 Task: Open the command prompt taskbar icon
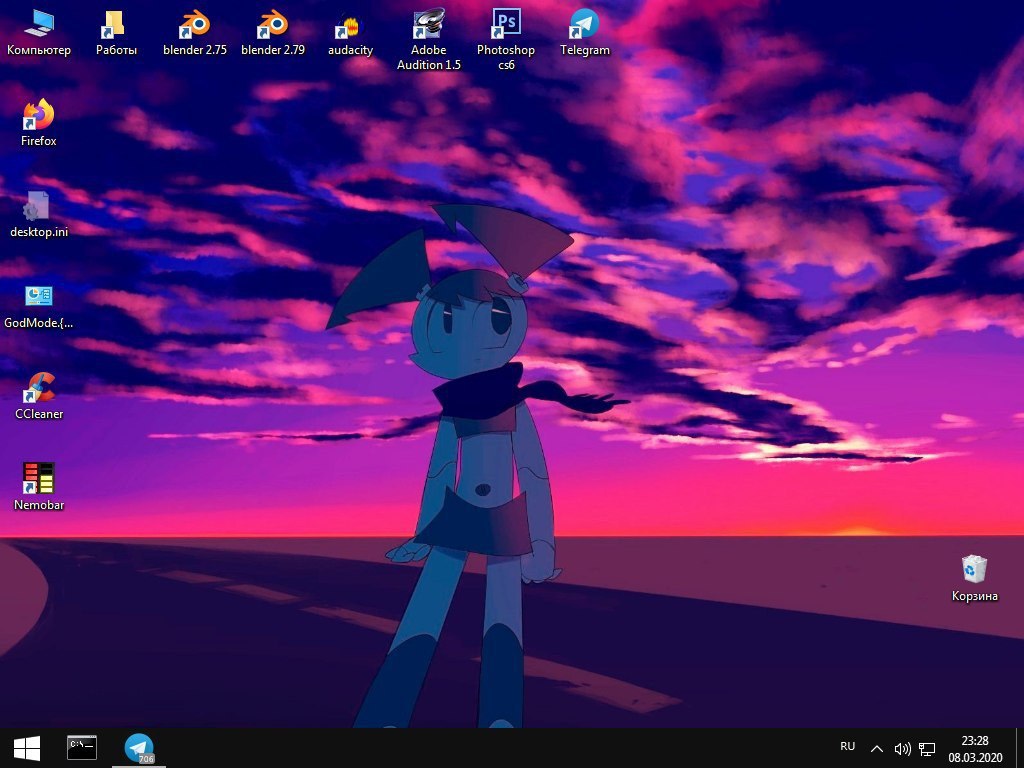tap(82, 748)
